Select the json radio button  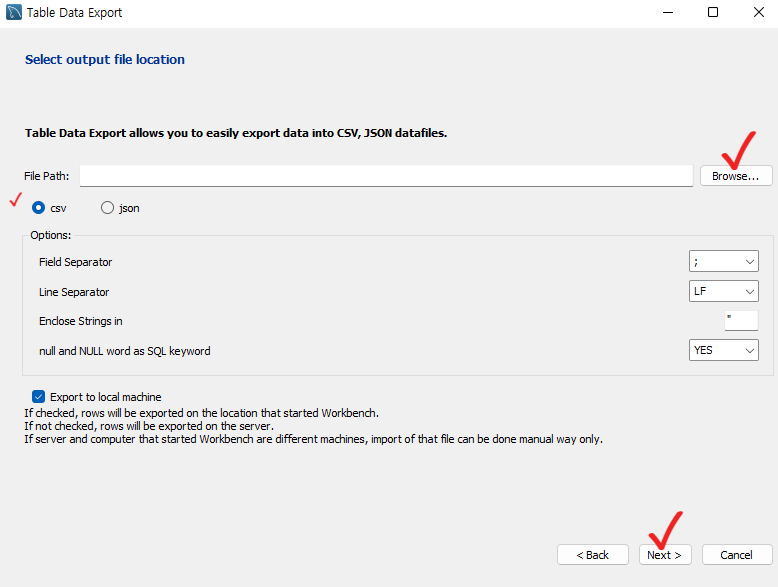click(x=107, y=207)
